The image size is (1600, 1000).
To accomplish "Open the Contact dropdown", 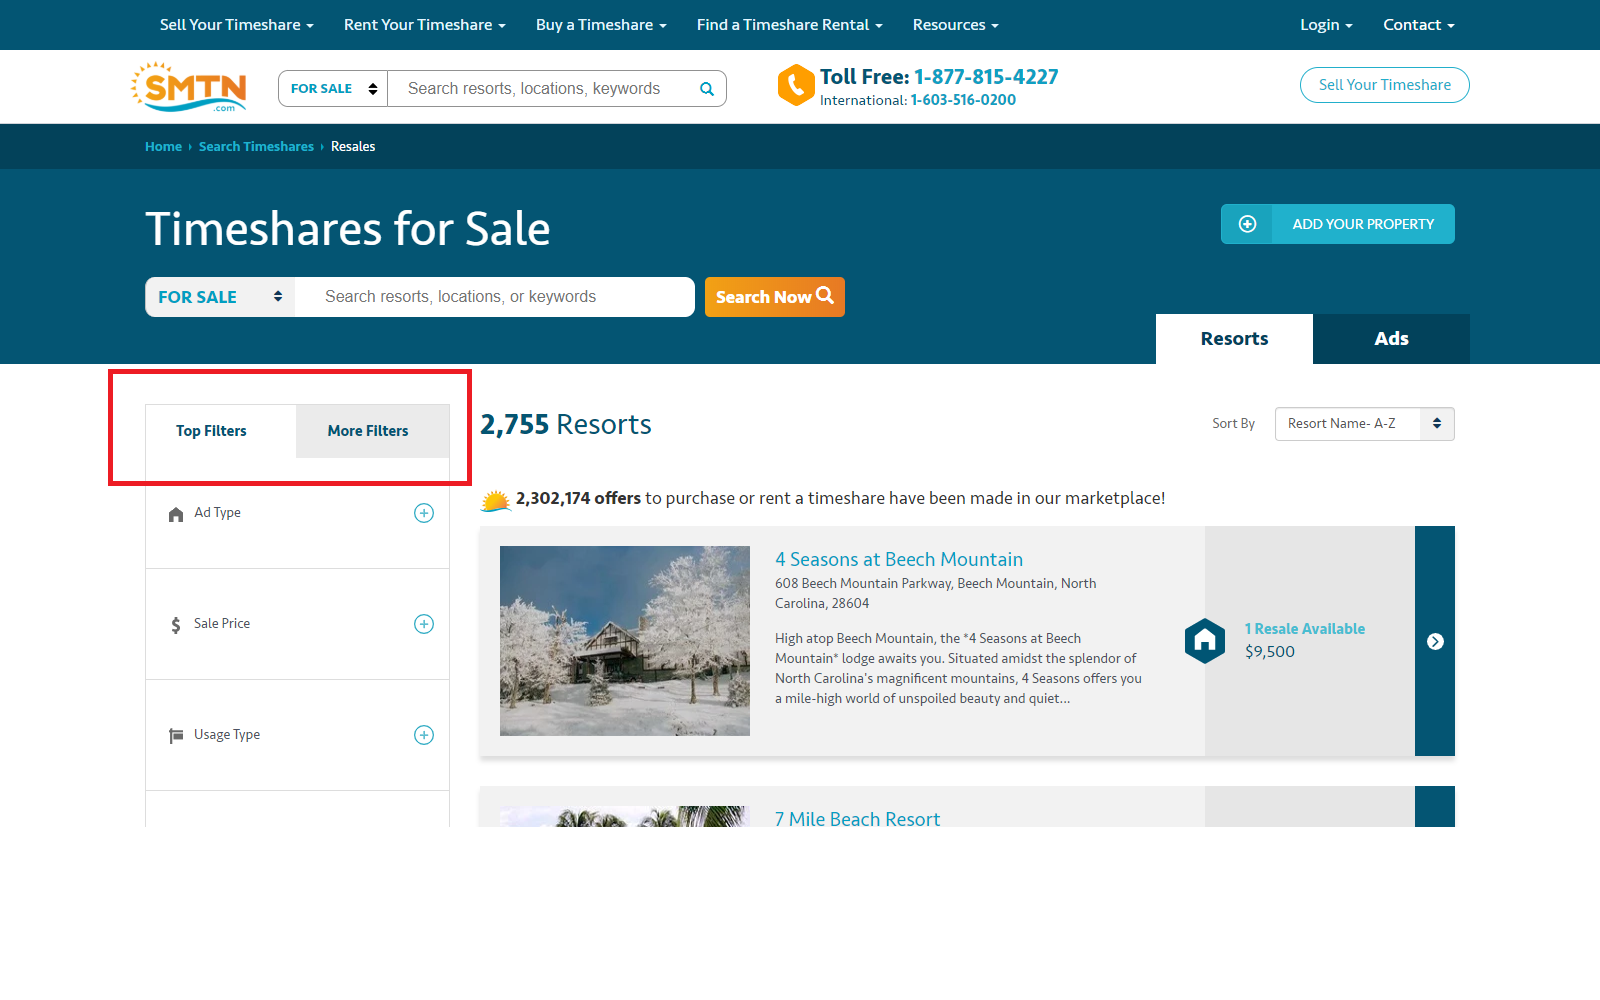I will pyautogui.click(x=1419, y=25).
